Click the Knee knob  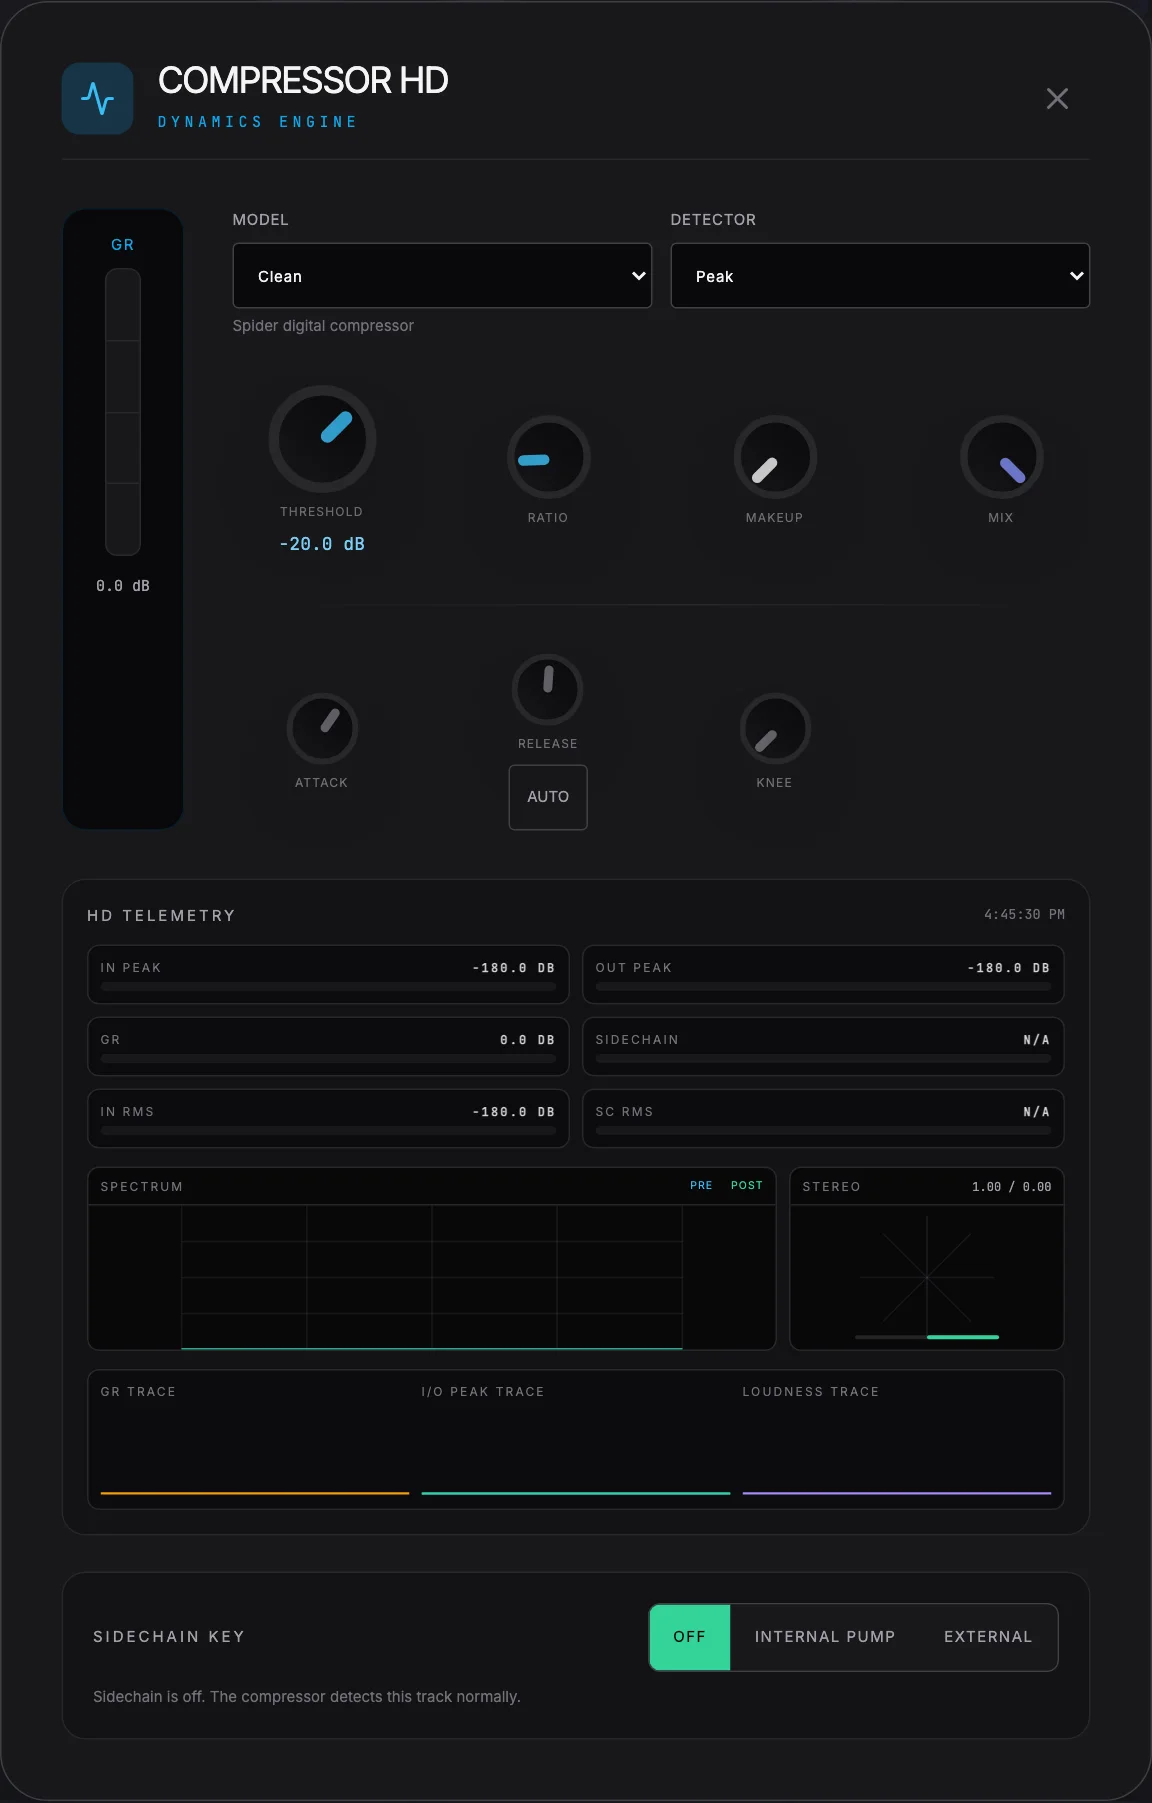[x=775, y=729]
